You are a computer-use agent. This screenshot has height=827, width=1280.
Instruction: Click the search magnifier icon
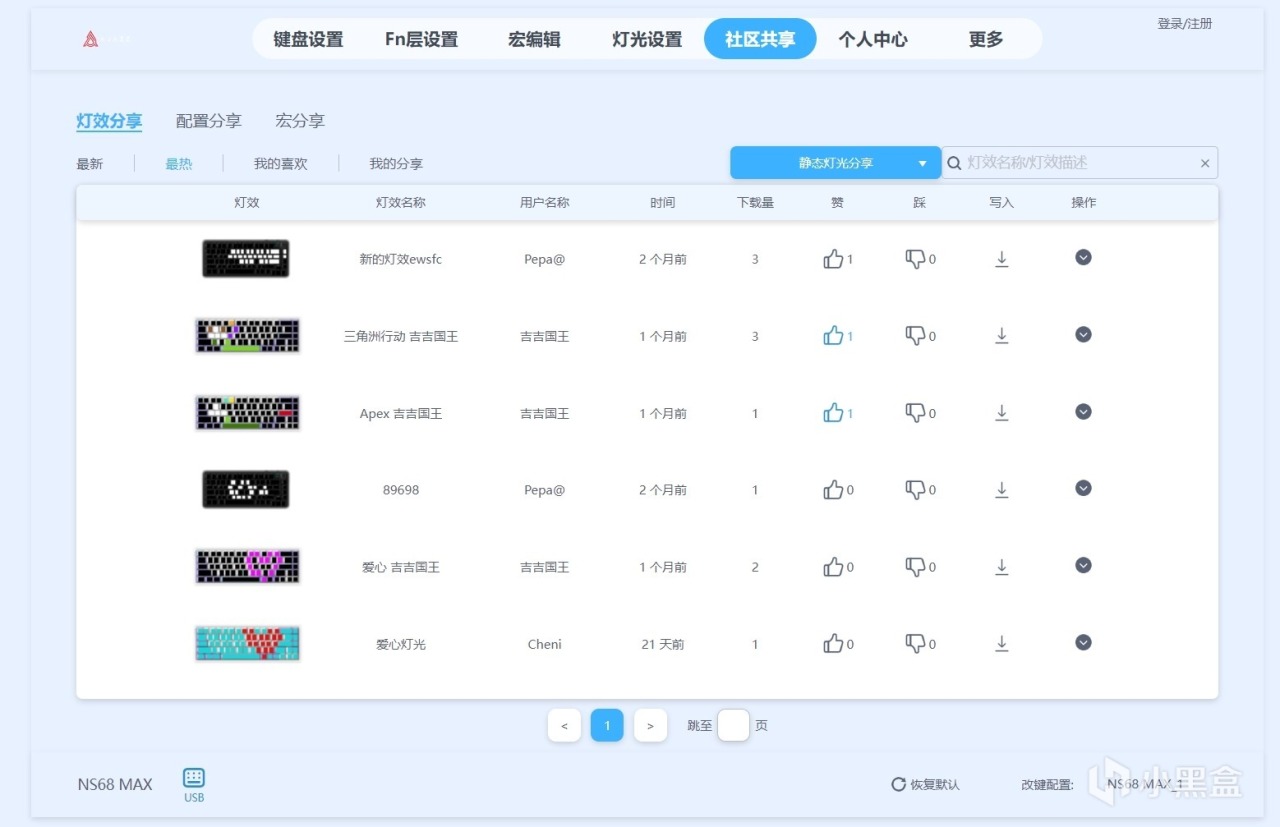click(955, 163)
